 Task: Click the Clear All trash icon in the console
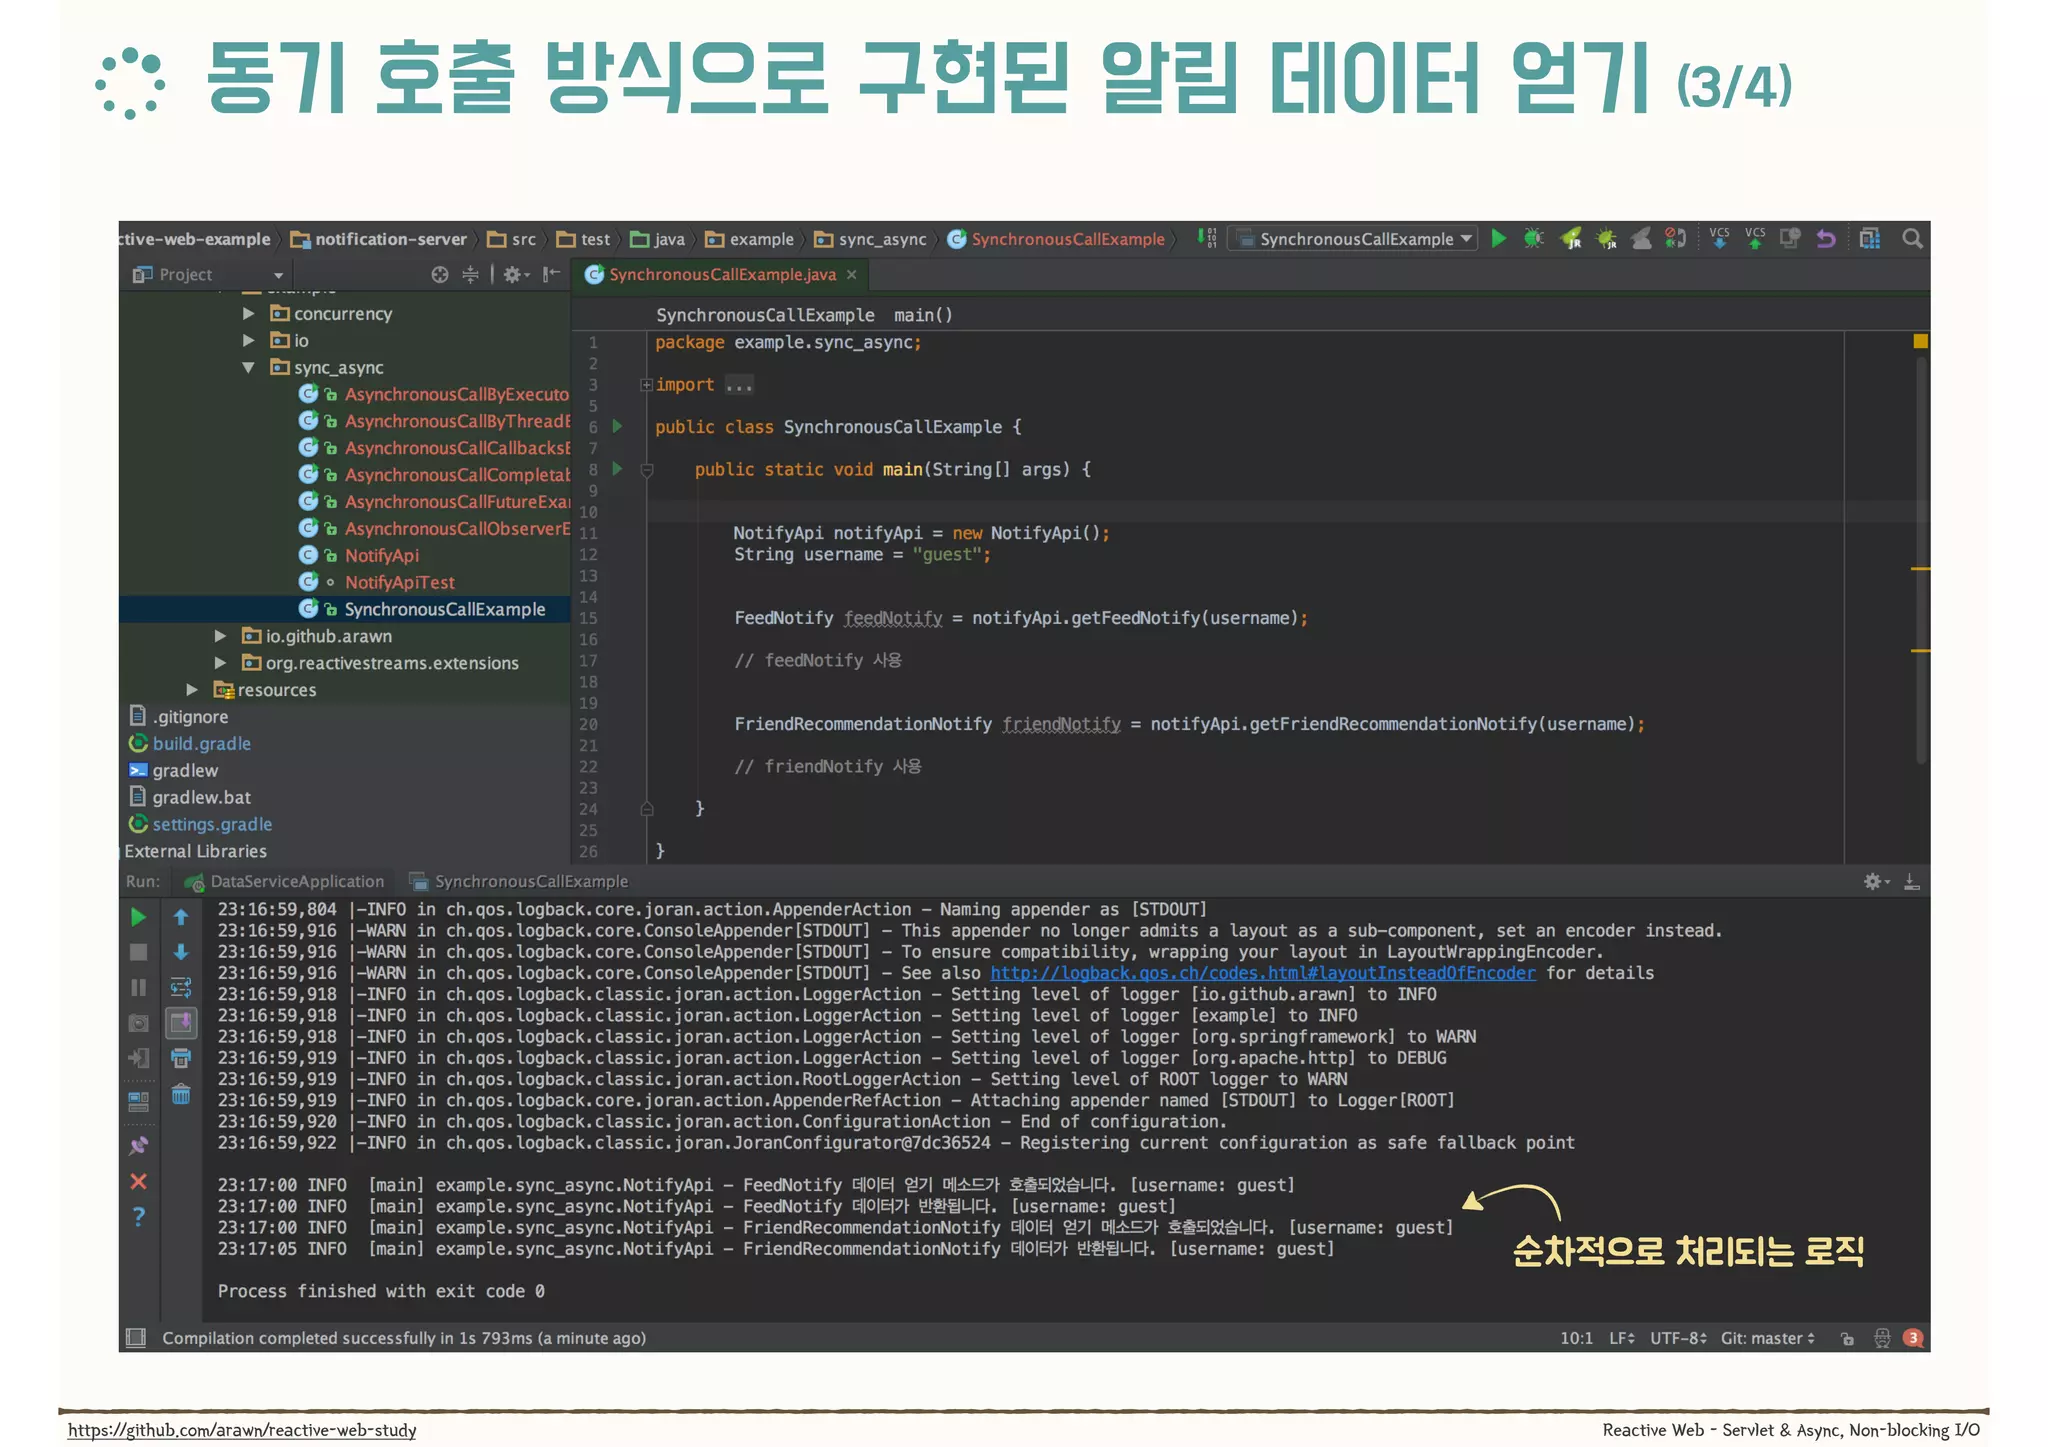[x=181, y=1094]
